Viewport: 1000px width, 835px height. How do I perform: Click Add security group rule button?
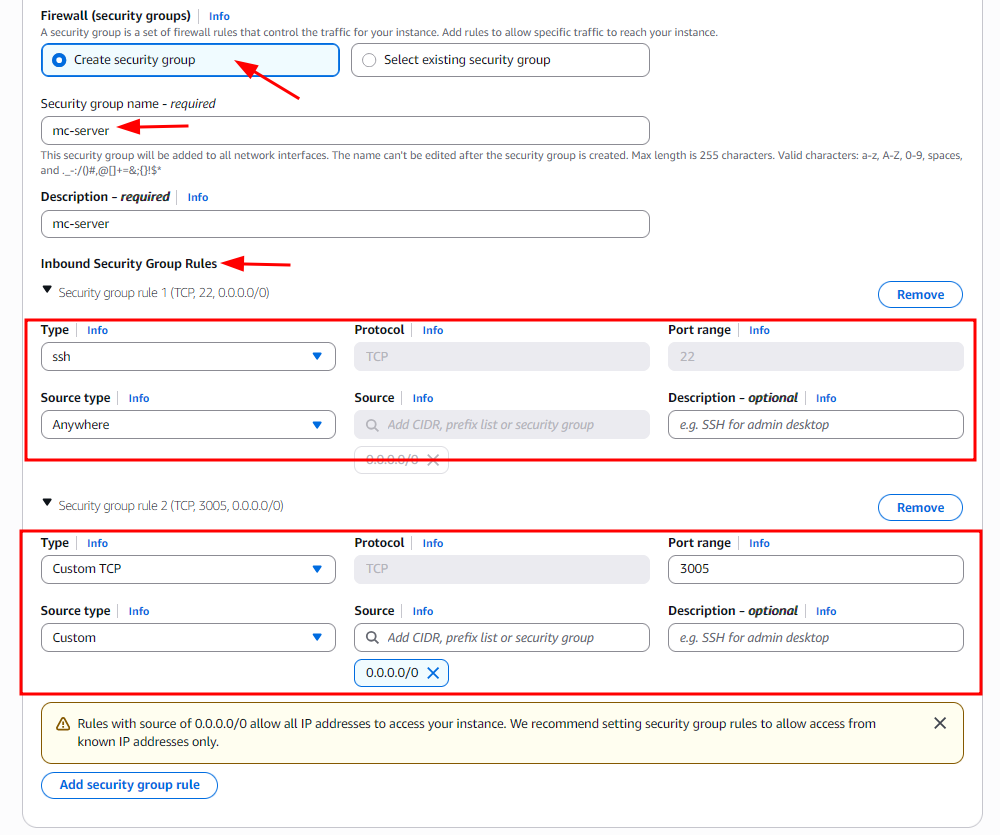[129, 785]
